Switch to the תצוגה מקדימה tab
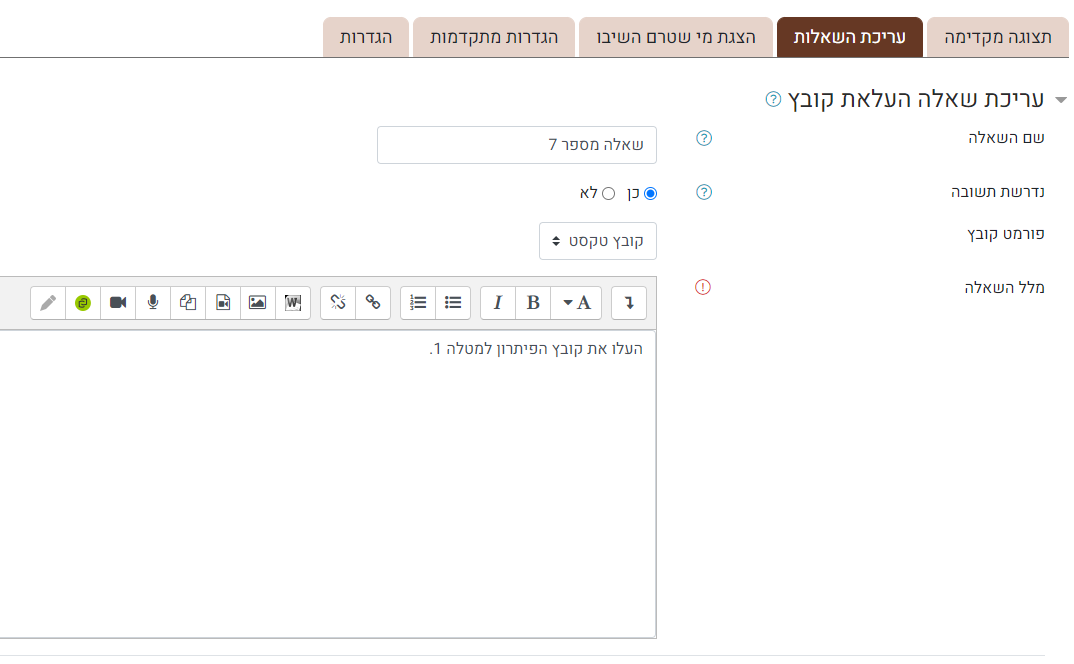 click(x=999, y=37)
